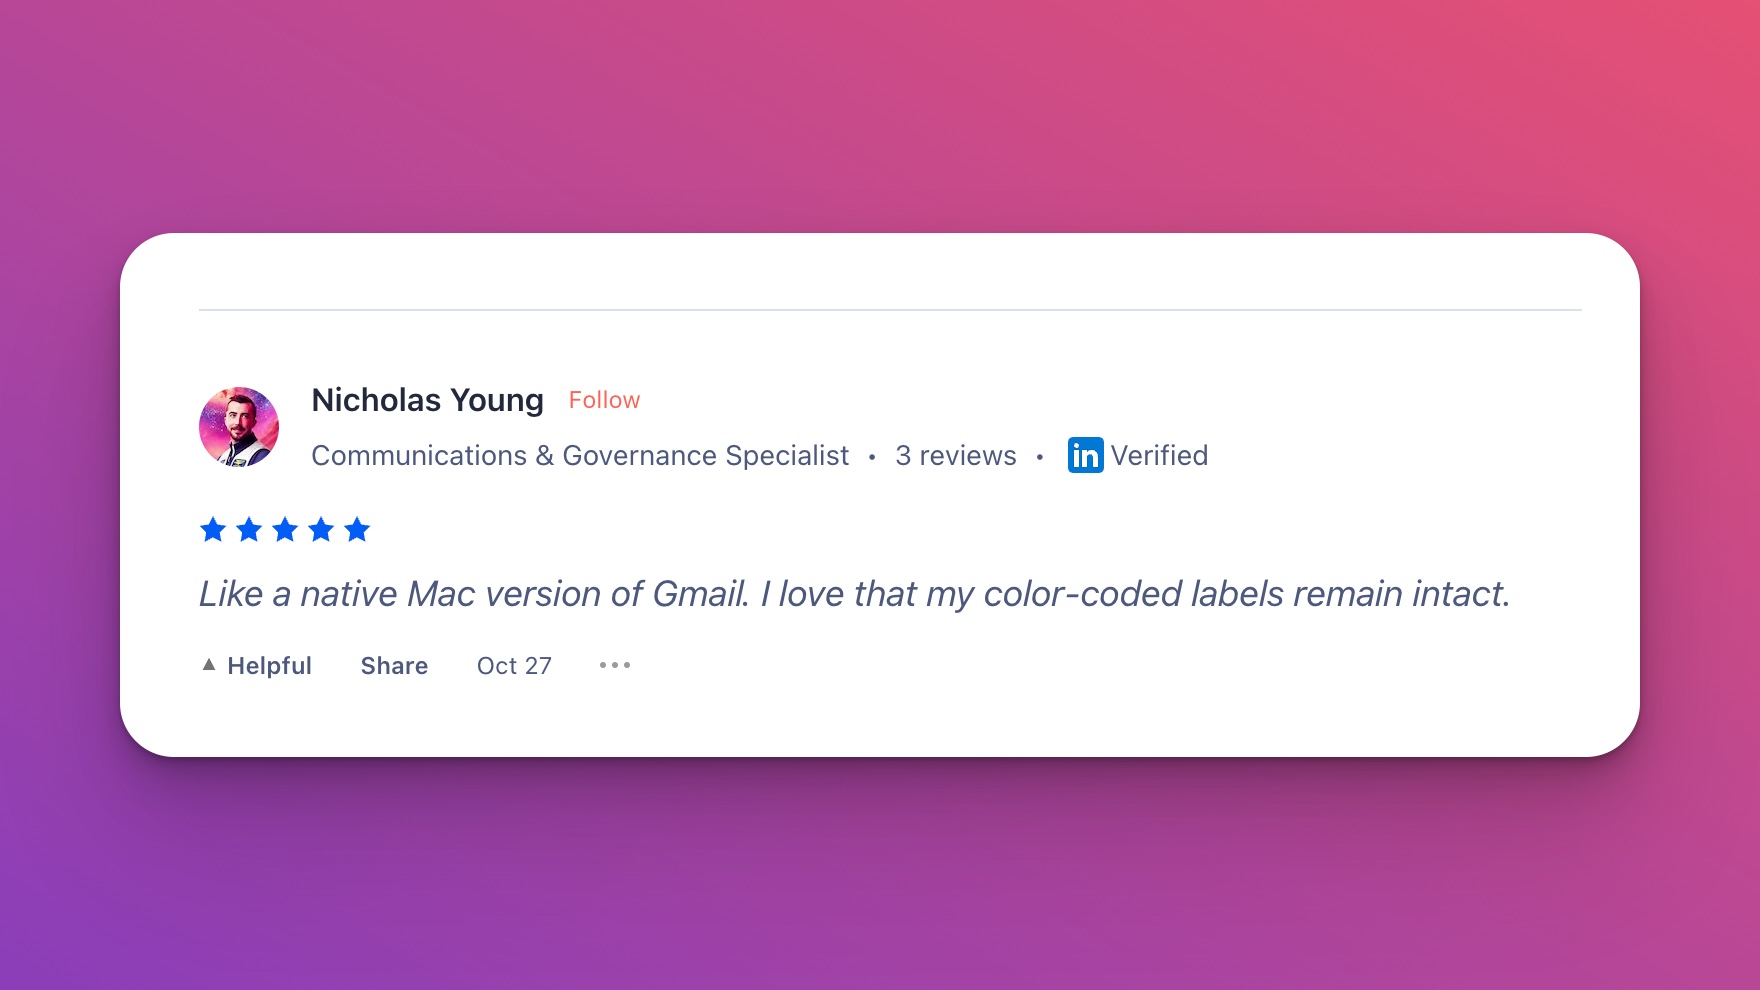Mark the review as Helpful
The height and width of the screenshot is (990, 1760).
pos(269,666)
